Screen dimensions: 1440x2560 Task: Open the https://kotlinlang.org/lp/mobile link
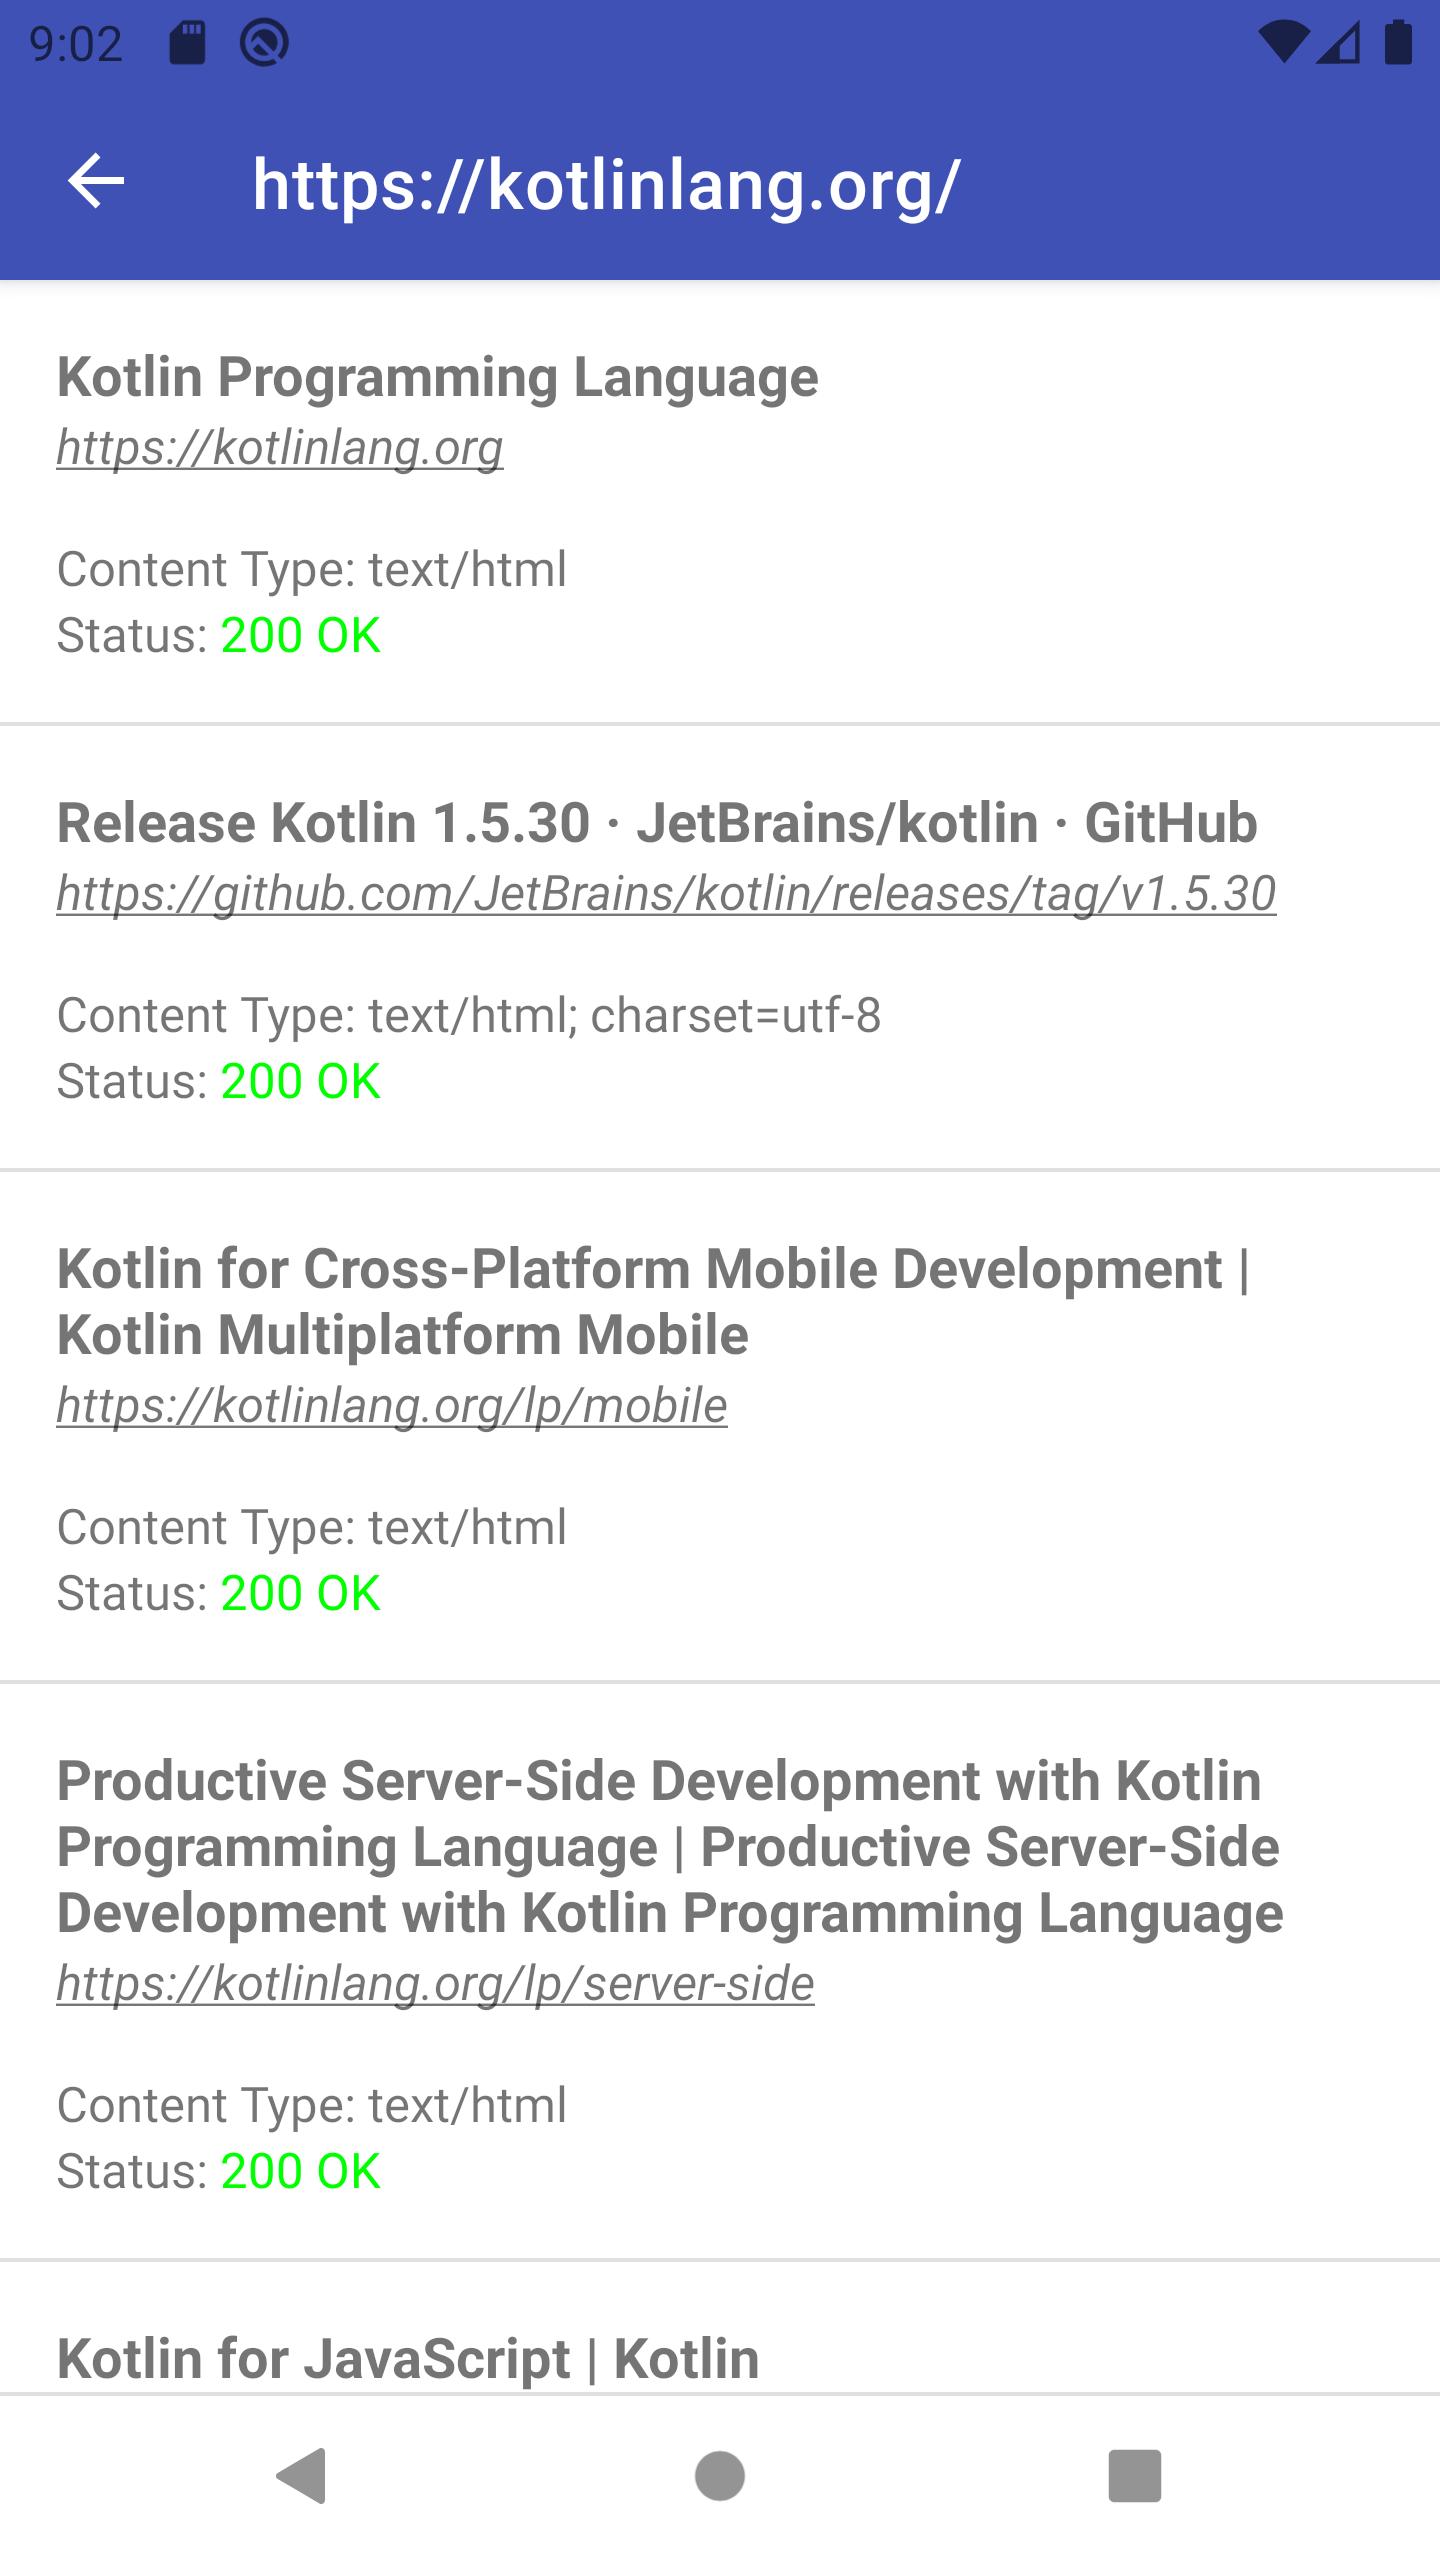point(392,1405)
